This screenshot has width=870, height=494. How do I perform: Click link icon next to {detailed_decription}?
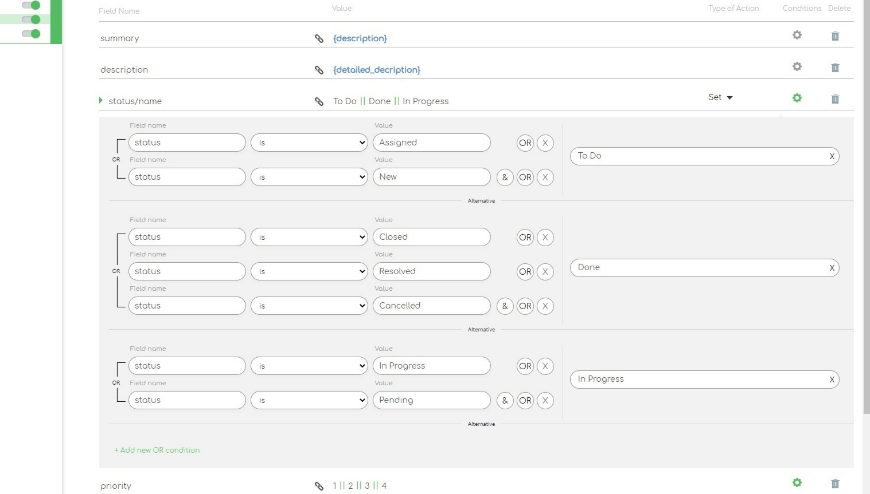point(319,70)
